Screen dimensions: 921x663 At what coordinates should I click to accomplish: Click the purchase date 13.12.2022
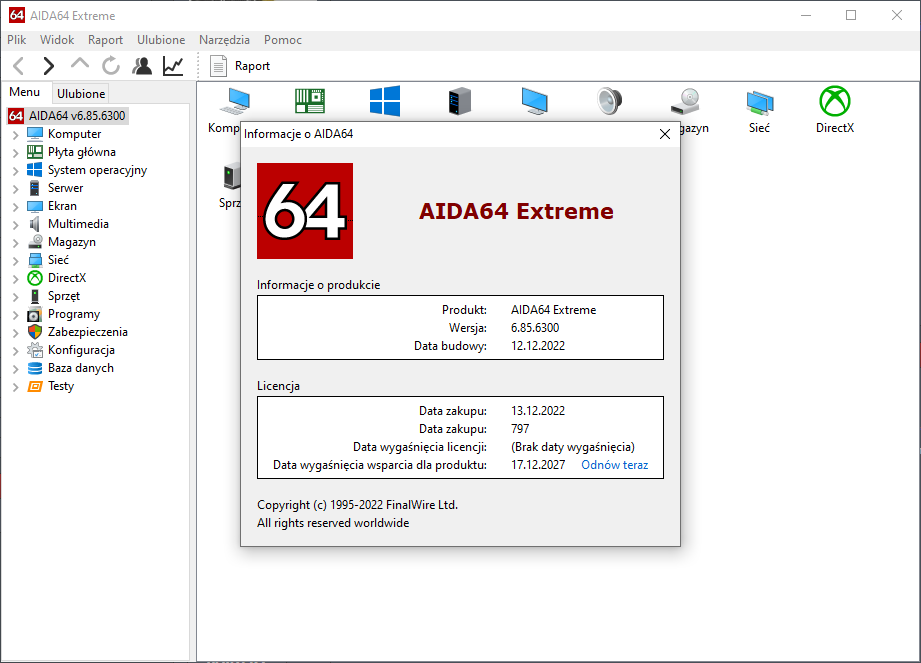[x=537, y=411]
